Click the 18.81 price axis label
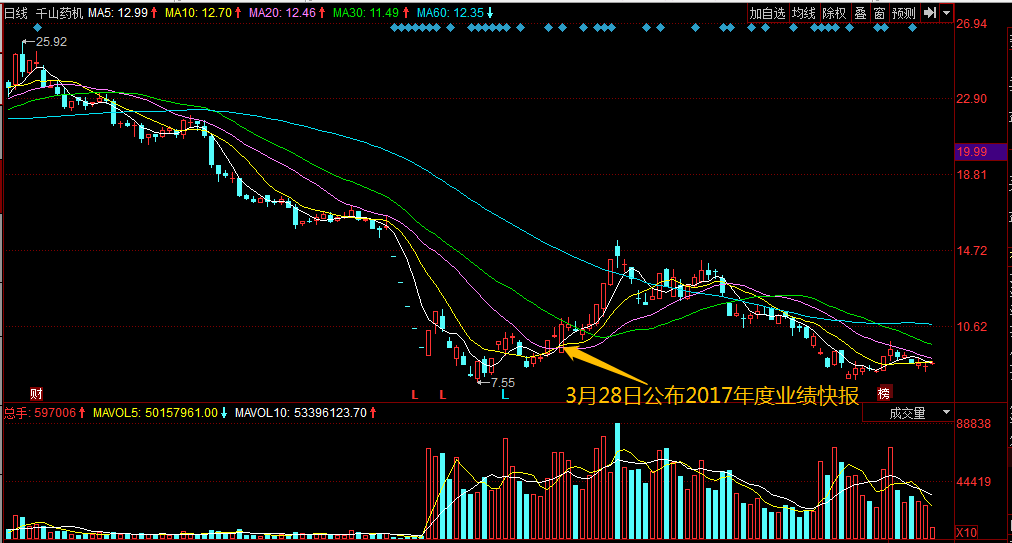The image size is (1012, 543). point(972,175)
